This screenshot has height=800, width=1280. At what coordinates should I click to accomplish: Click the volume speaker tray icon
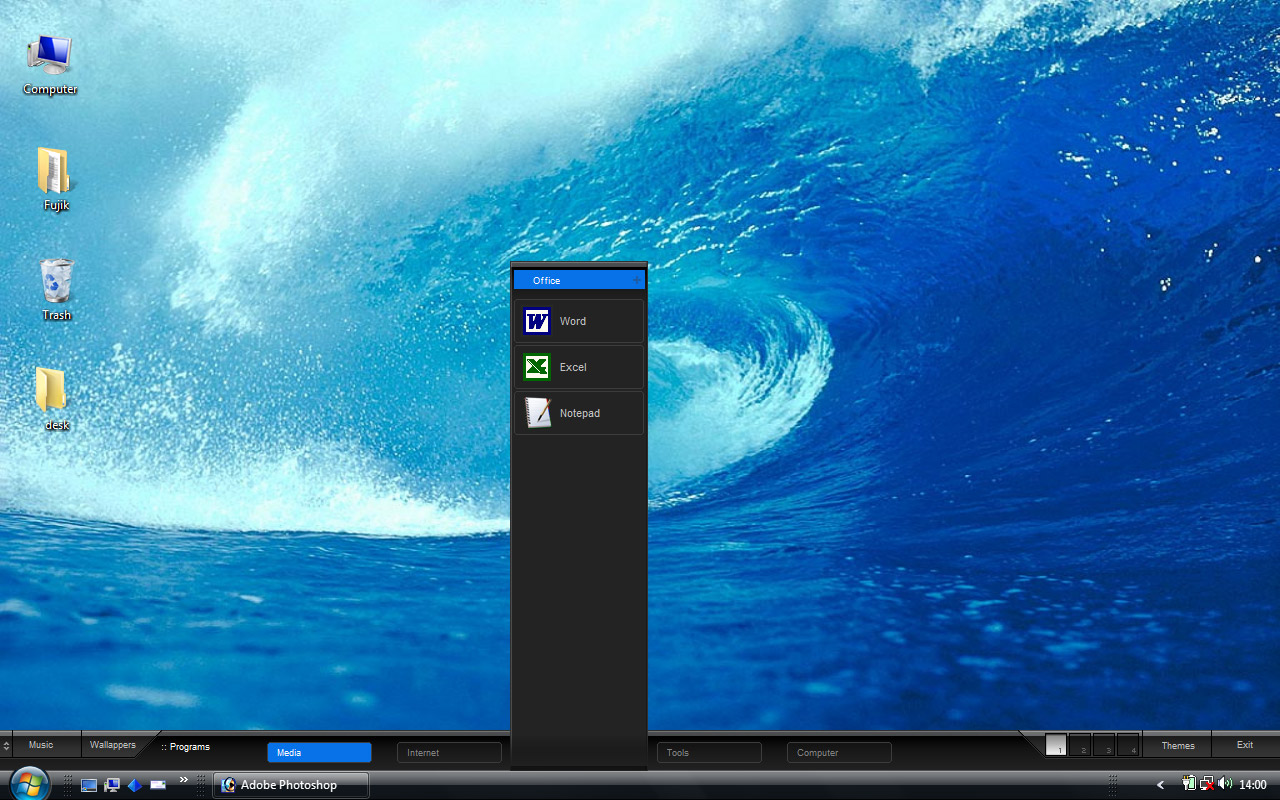pos(1225,784)
